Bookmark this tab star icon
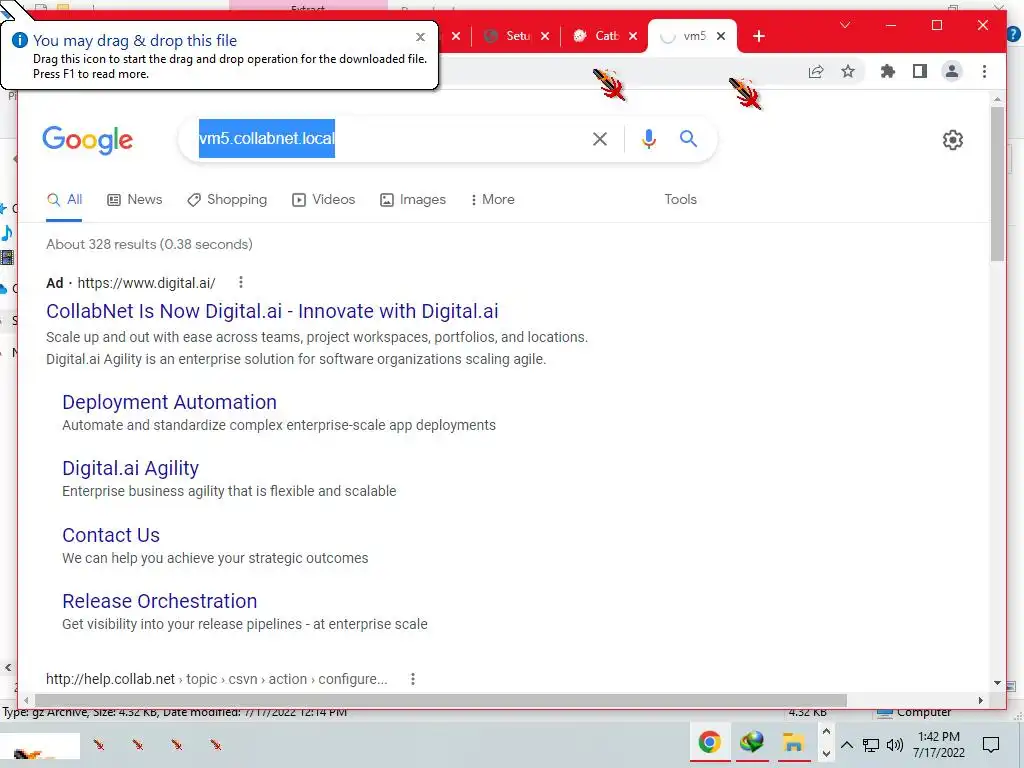This screenshot has width=1024, height=768. [x=848, y=71]
